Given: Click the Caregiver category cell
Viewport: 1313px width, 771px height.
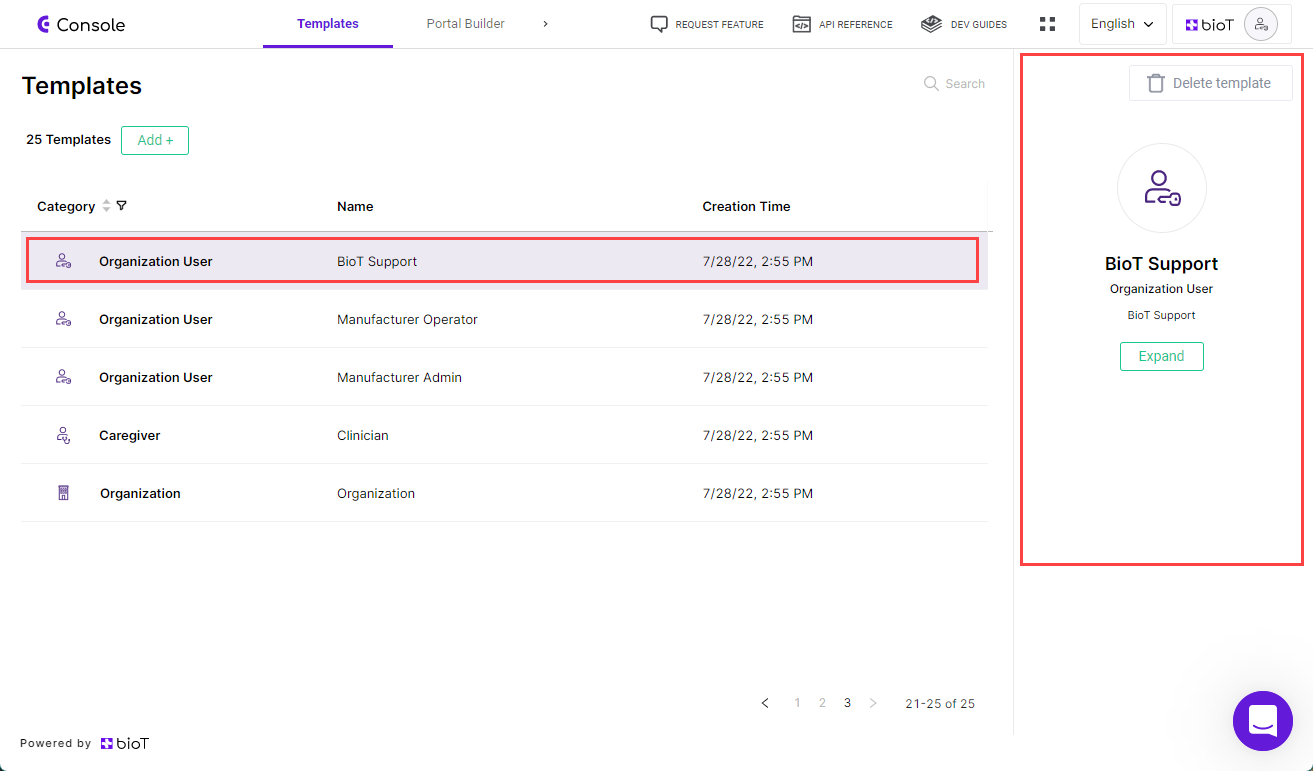Looking at the screenshot, I should pyautogui.click(x=130, y=436).
